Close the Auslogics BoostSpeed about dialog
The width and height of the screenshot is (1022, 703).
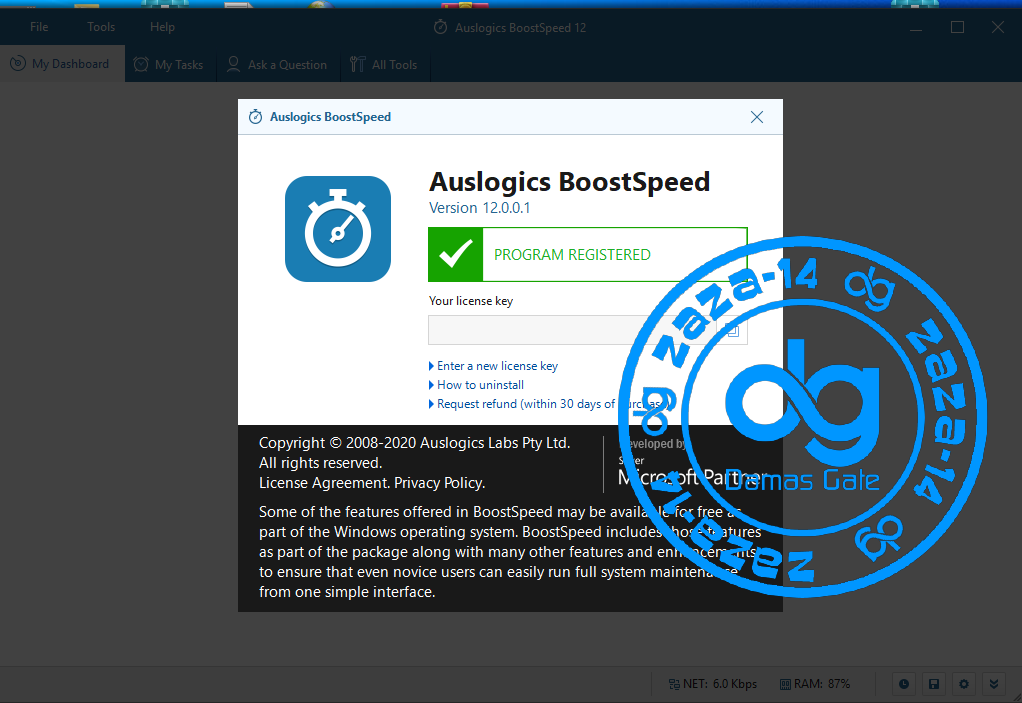757,117
